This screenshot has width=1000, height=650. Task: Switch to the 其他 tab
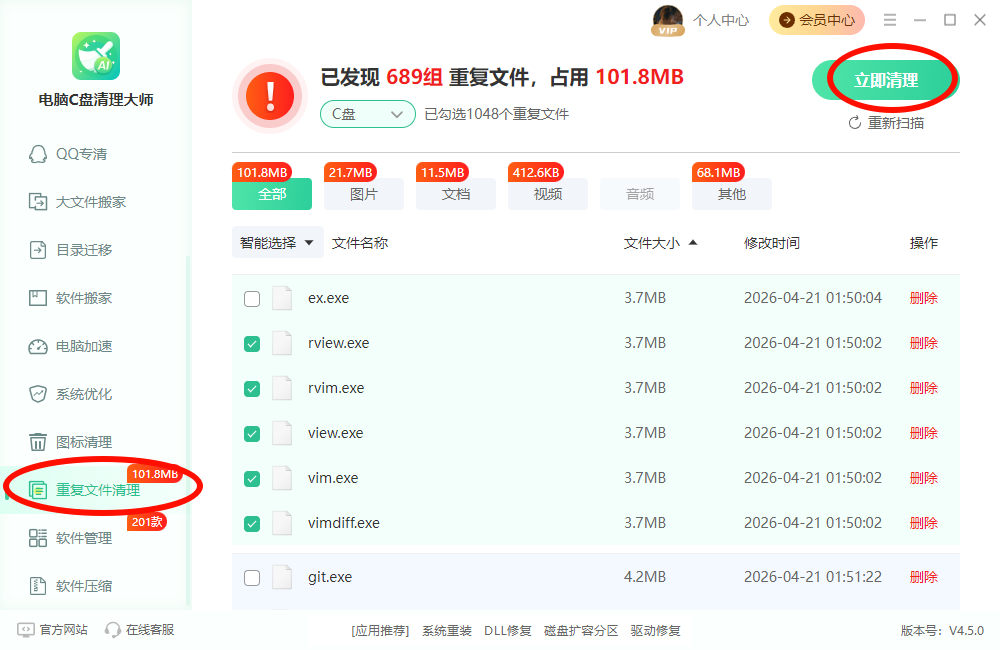(732, 194)
